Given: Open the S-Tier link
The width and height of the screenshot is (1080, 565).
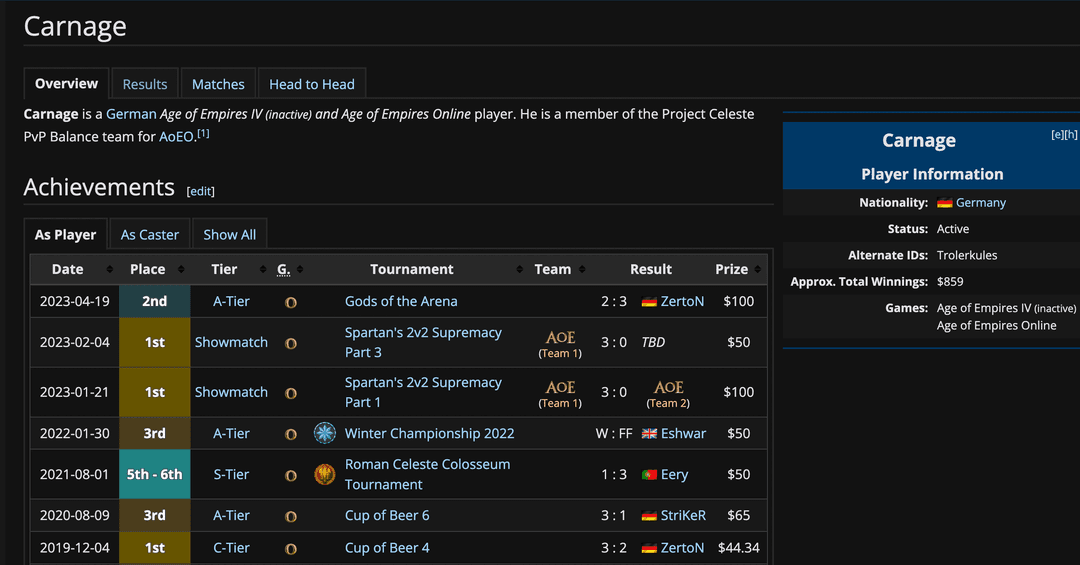Looking at the screenshot, I should click(x=231, y=475).
